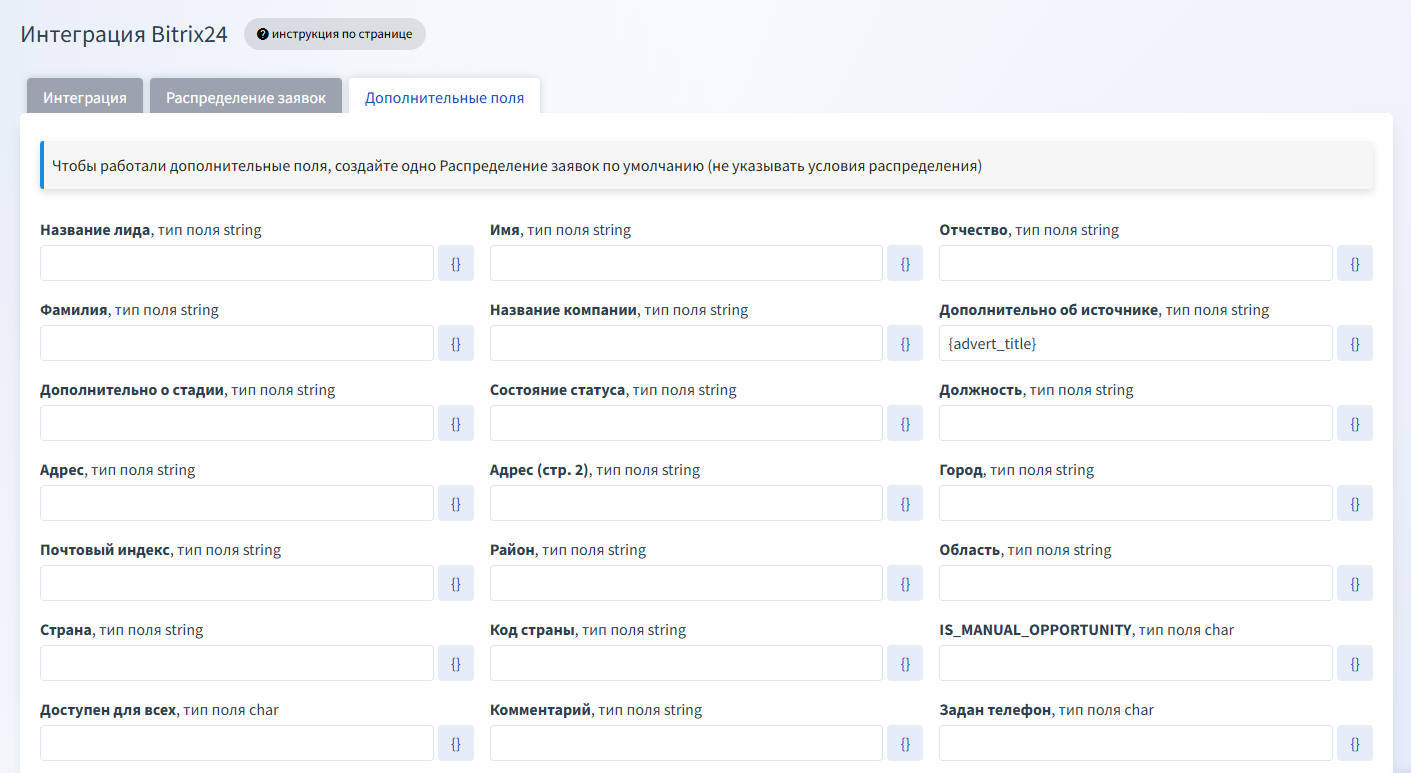1411x773 pixels.
Task: Click braces icon beside Почтовый индекс
Action: [x=456, y=583]
